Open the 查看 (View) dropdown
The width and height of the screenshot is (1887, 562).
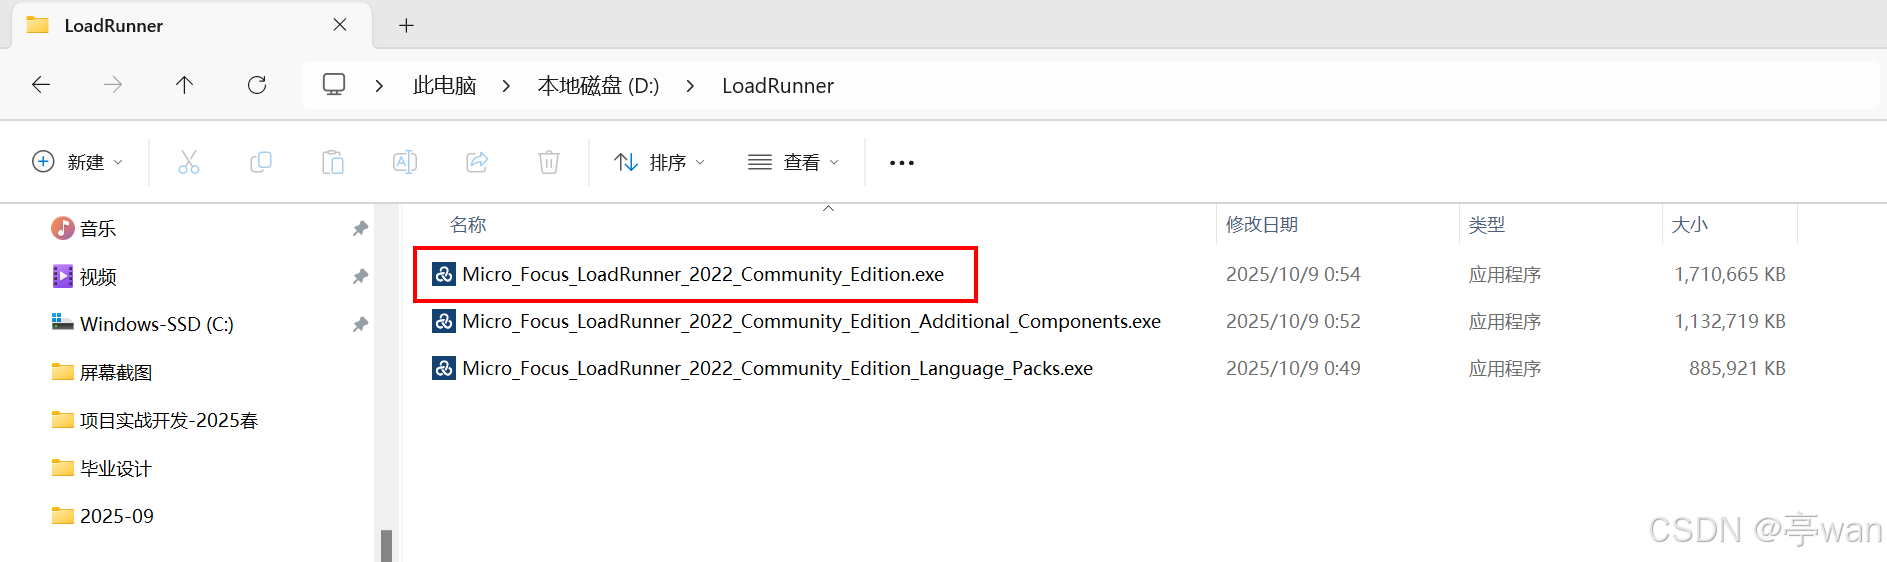pos(794,162)
